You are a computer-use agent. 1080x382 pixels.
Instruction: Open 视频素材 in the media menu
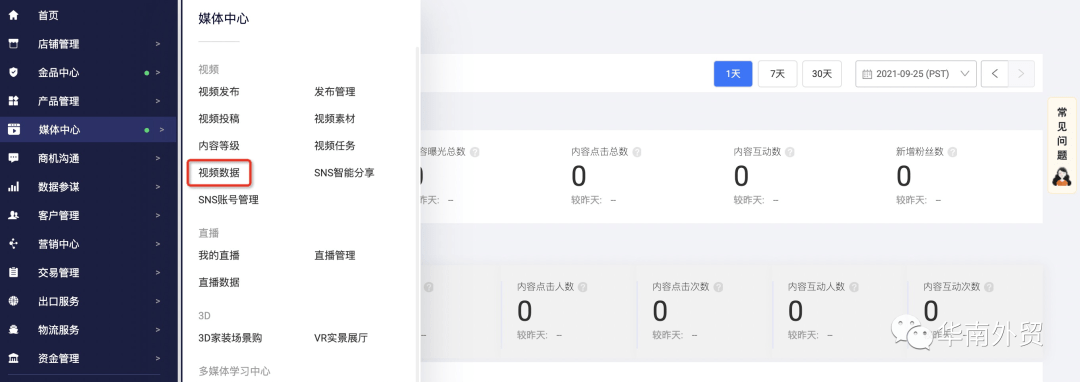(x=335, y=118)
